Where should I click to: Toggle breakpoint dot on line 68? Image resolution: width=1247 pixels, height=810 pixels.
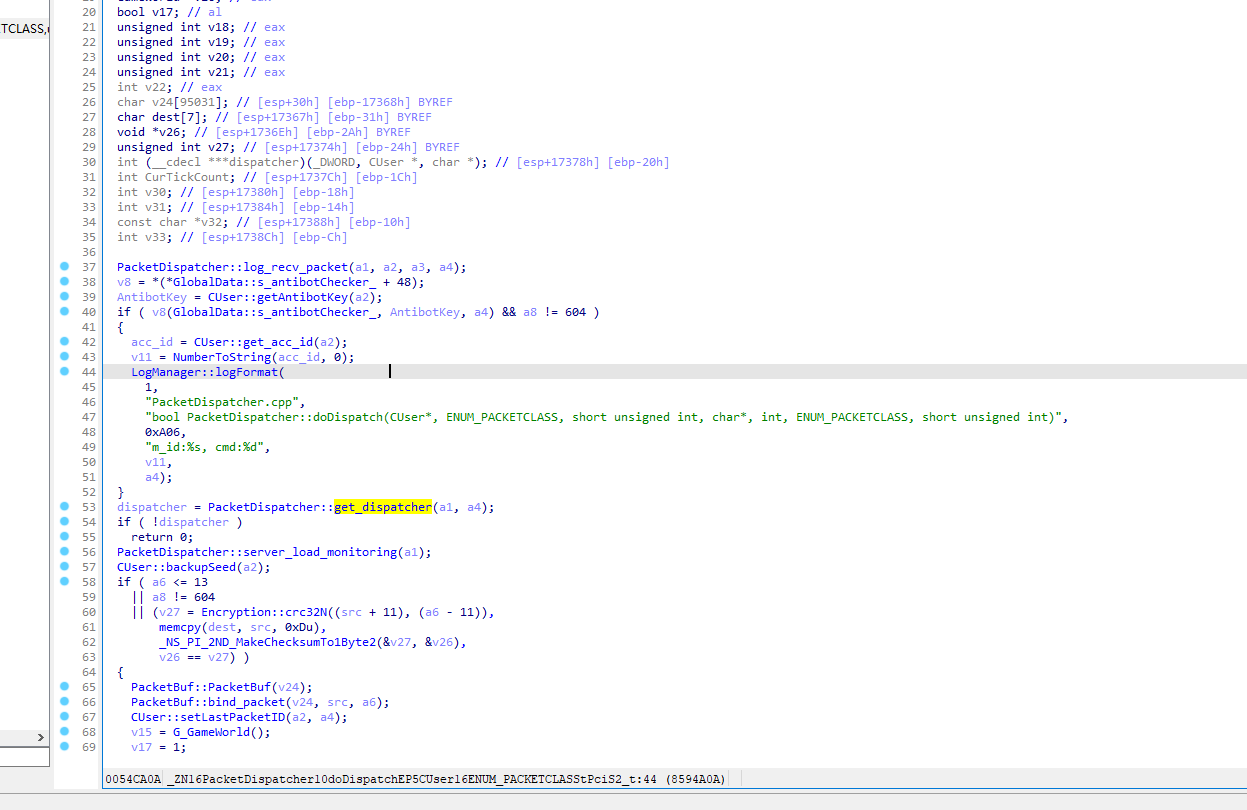(65, 732)
